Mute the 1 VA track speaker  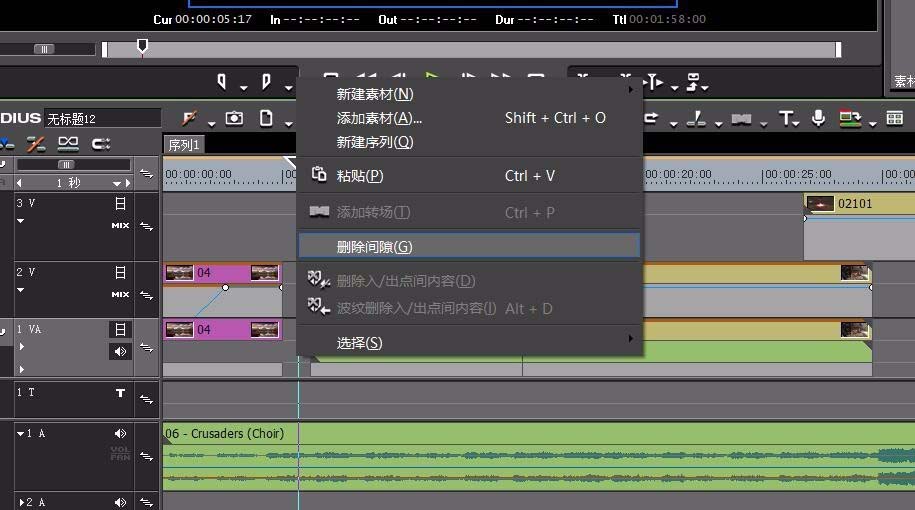(120, 351)
